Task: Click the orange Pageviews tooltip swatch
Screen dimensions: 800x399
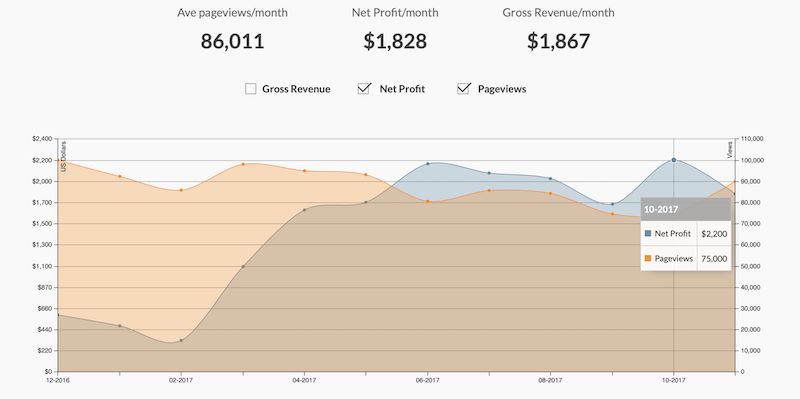Action: coord(648,259)
